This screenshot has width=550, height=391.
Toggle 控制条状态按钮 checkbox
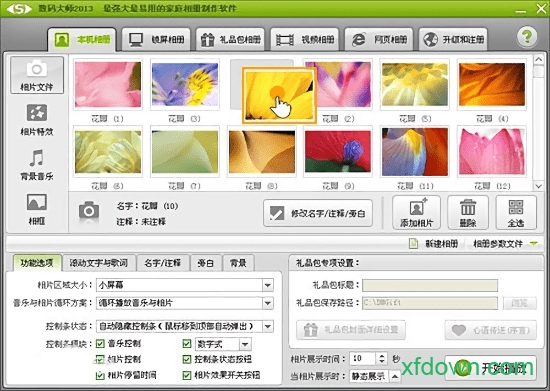point(187,359)
